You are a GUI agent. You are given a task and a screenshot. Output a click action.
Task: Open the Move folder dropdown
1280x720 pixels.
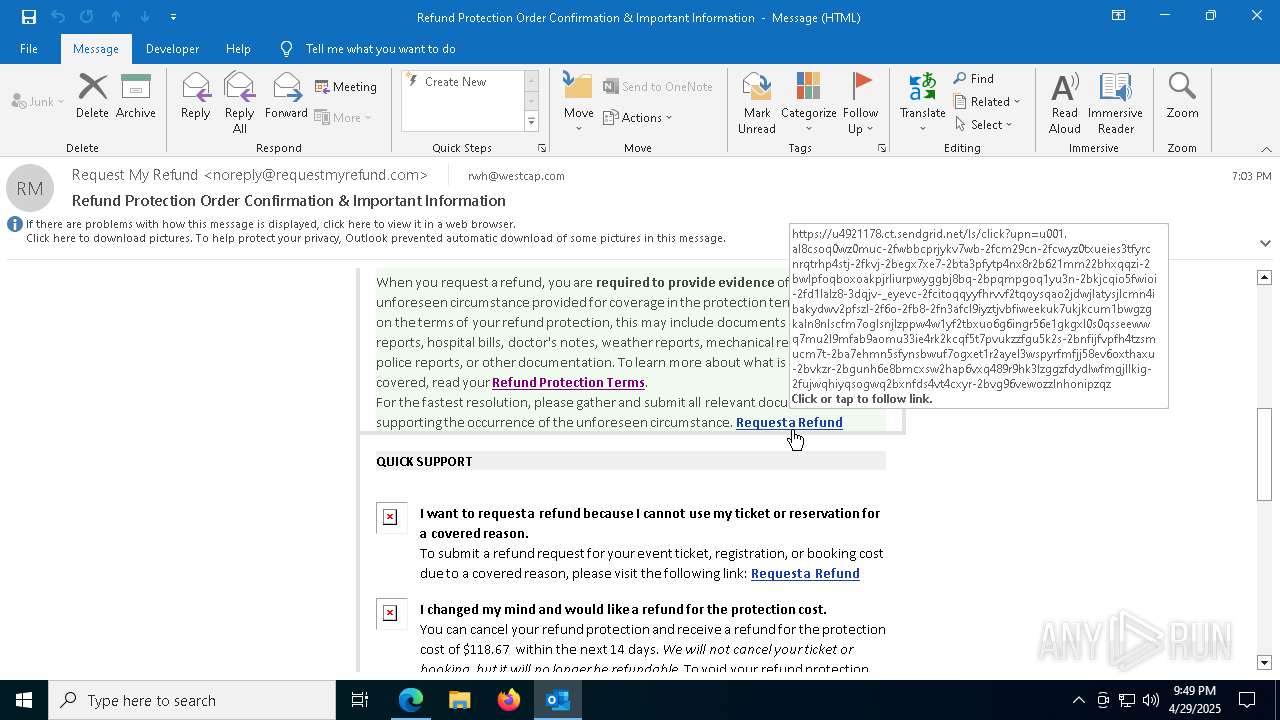(579, 103)
